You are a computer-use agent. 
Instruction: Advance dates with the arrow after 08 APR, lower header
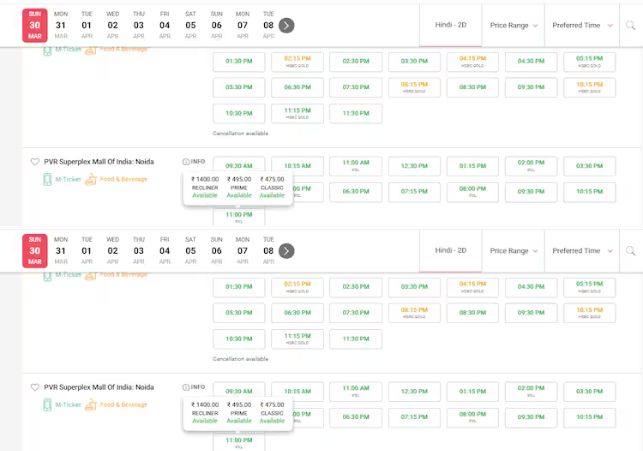286,251
